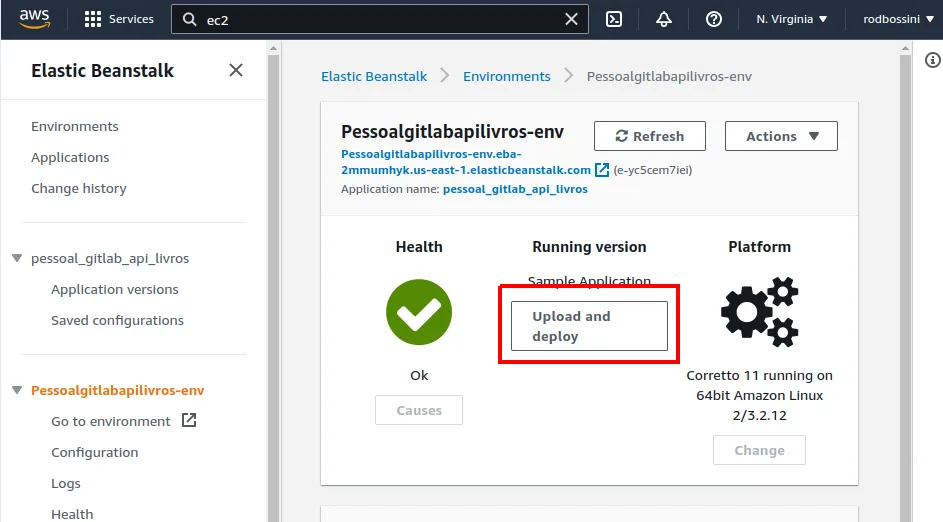
Task: Open the Logs page
Action: (66, 484)
